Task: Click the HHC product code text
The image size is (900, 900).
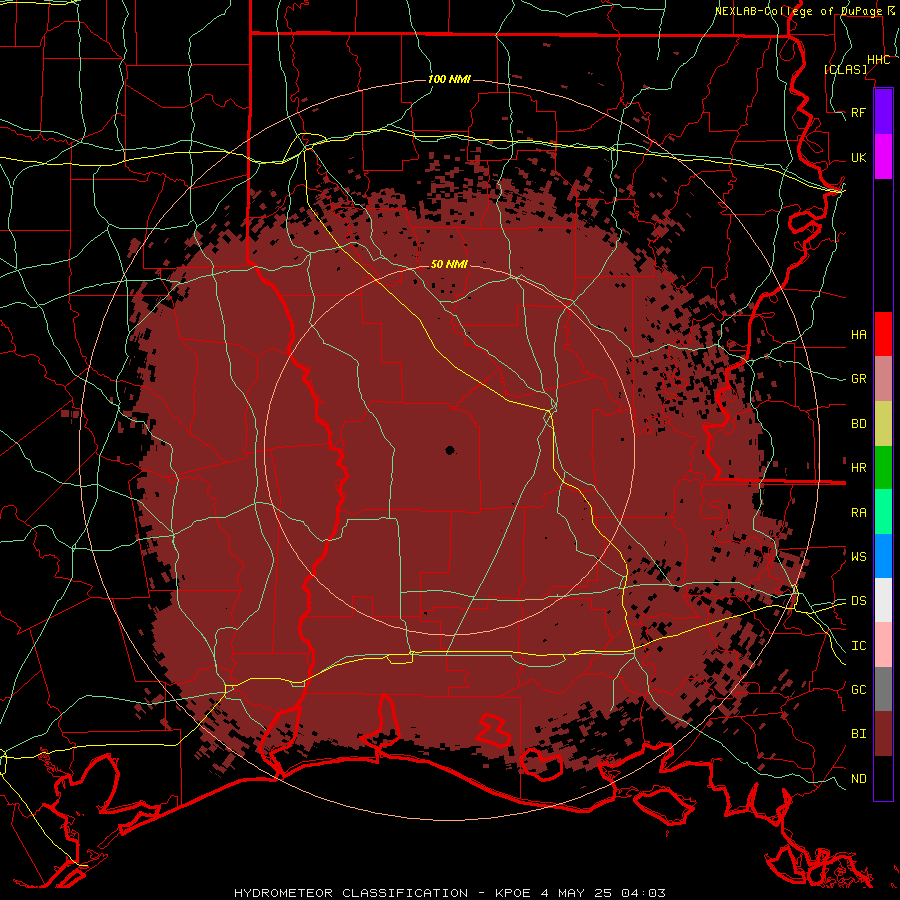Action: pyautogui.click(x=878, y=60)
